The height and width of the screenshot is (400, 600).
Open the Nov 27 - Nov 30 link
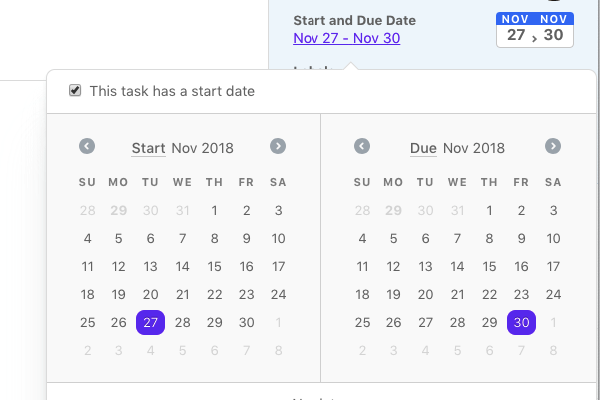tap(347, 38)
